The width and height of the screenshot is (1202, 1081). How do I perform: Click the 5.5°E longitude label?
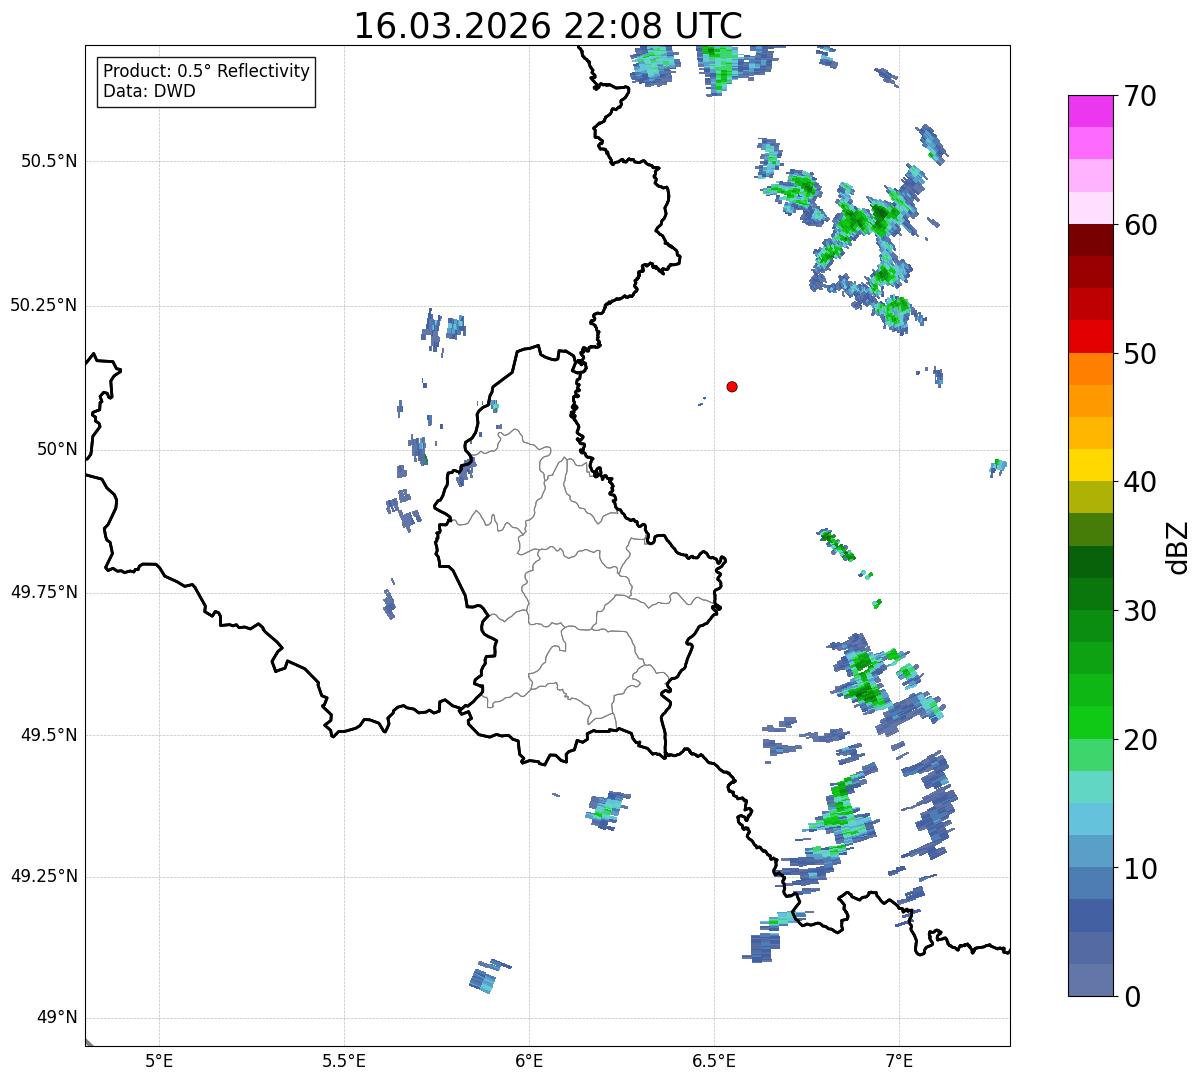click(344, 1061)
